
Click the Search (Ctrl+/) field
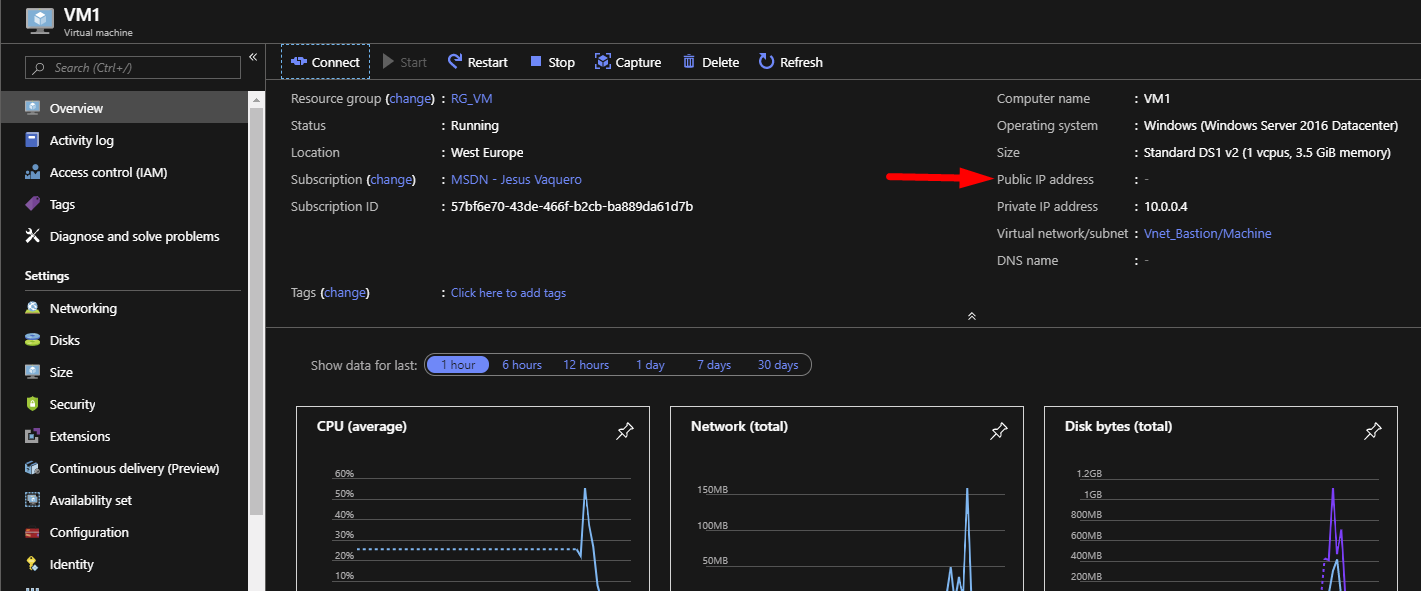[131, 67]
